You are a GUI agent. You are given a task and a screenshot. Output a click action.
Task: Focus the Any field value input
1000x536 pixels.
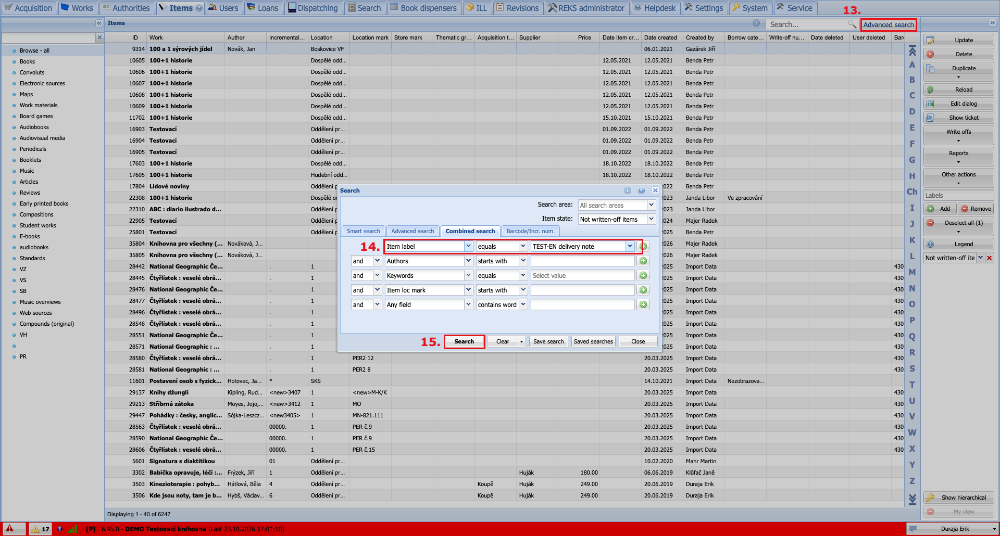pyautogui.click(x=582, y=305)
